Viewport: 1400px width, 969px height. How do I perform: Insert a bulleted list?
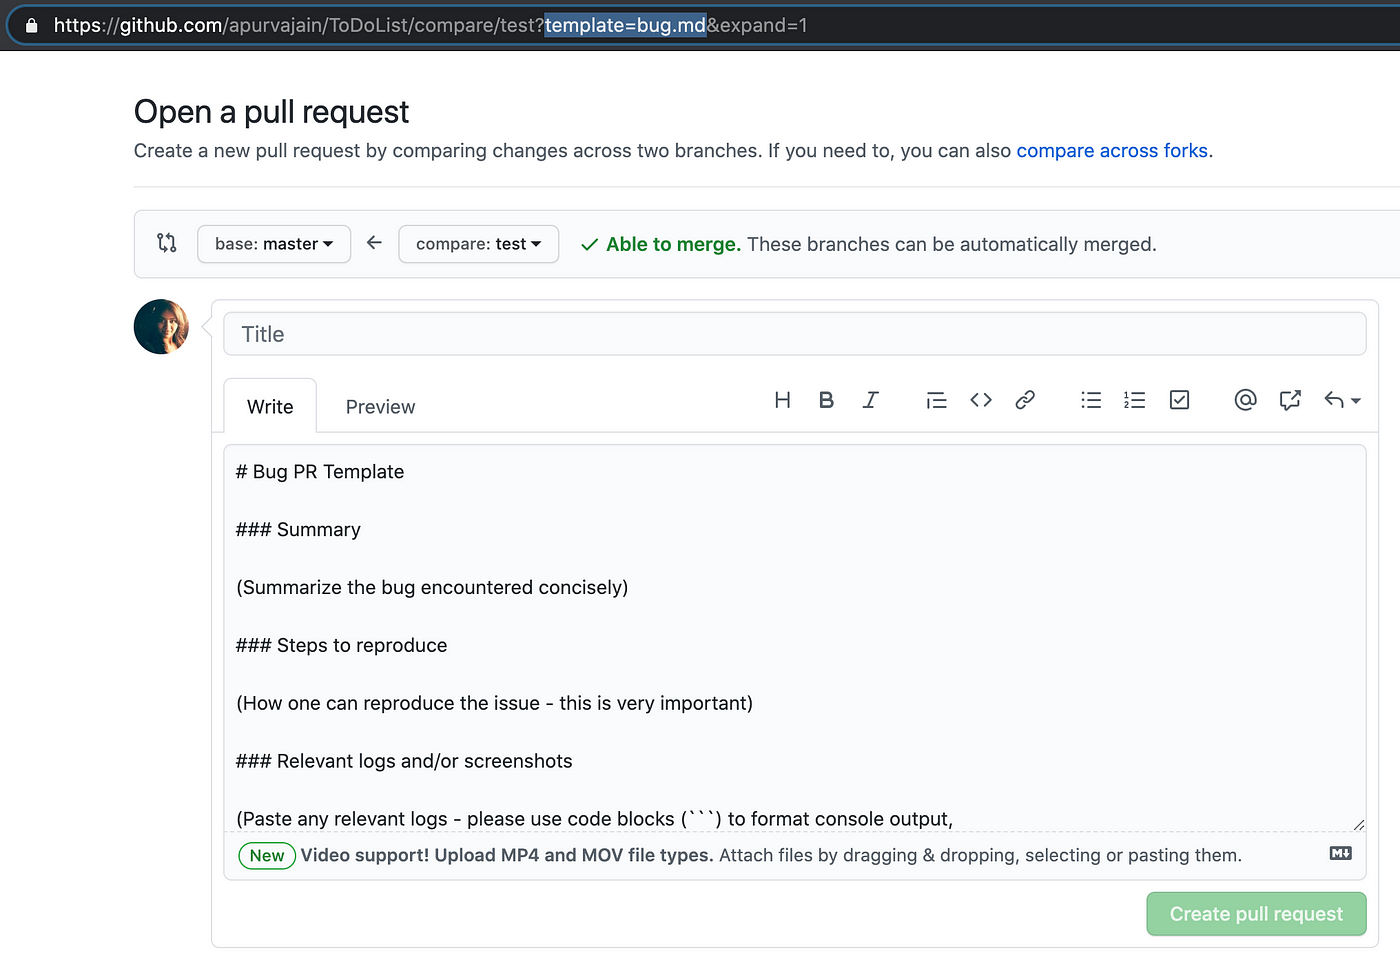pyautogui.click(x=1091, y=400)
